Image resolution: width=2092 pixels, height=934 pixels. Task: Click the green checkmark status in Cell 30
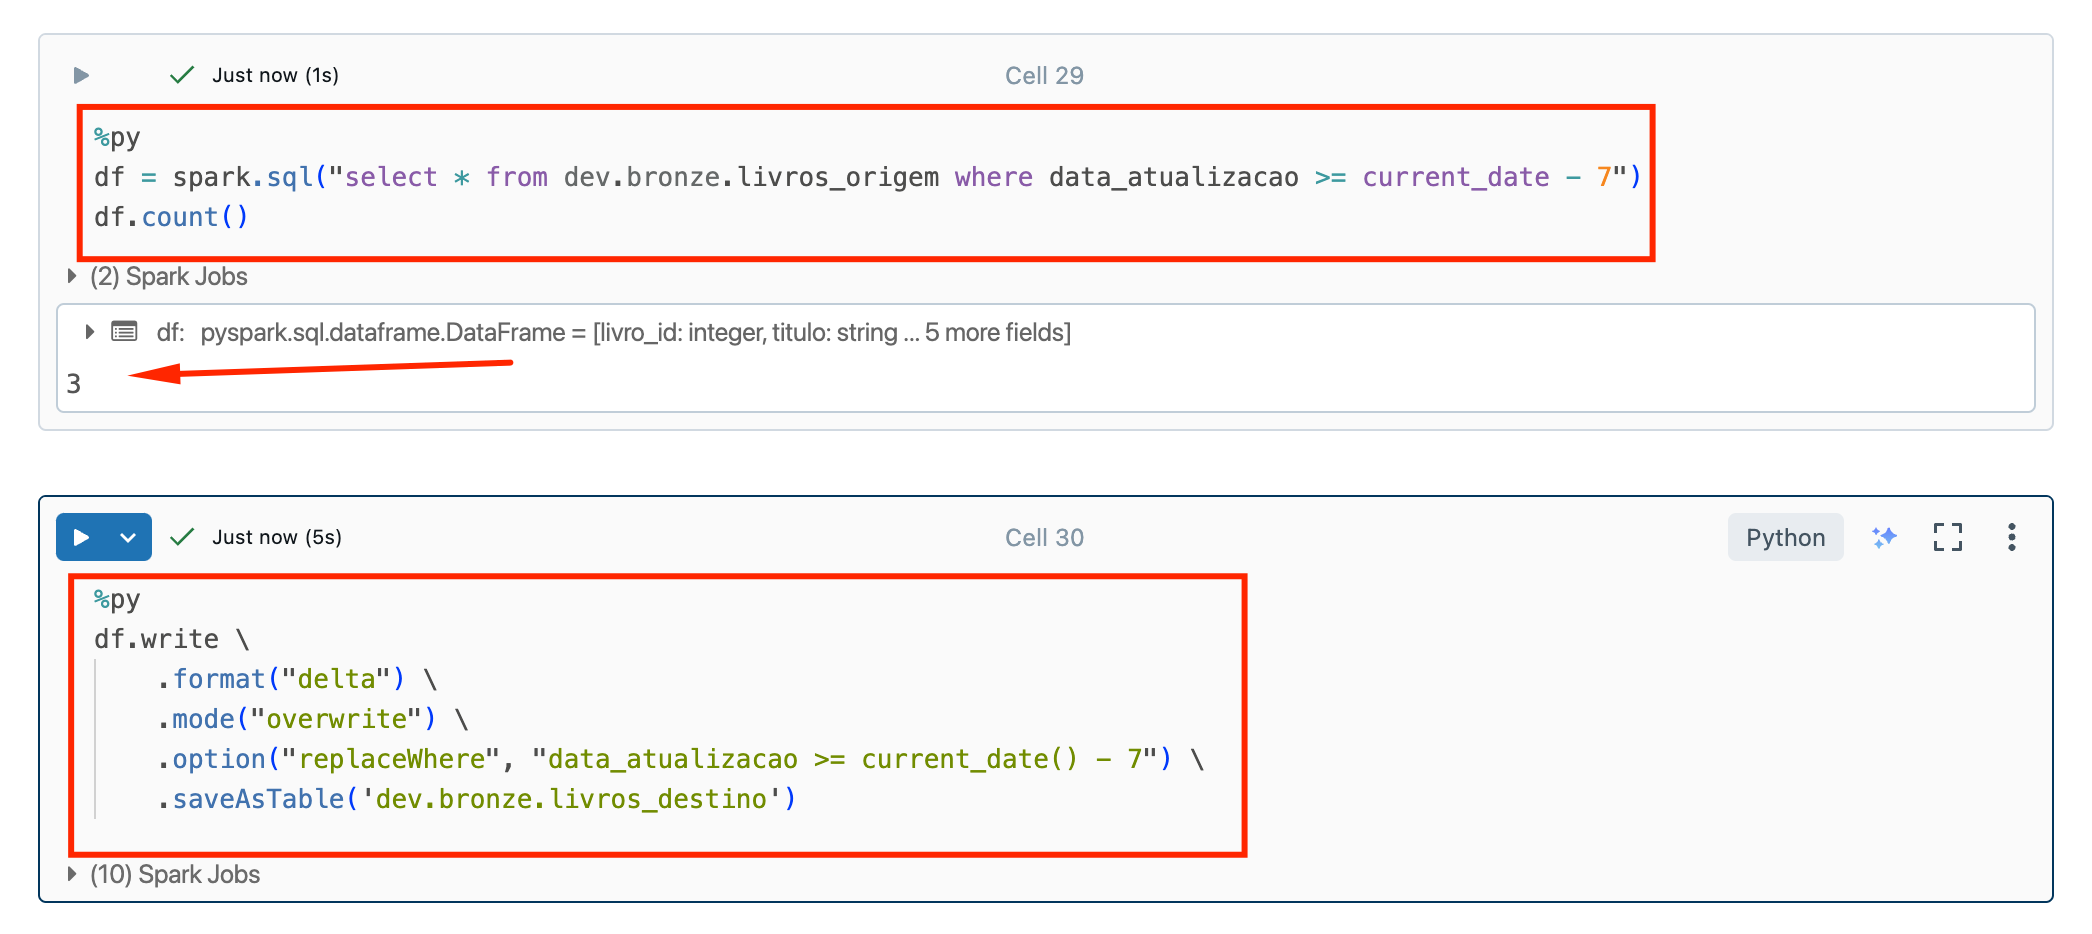coord(182,537)
